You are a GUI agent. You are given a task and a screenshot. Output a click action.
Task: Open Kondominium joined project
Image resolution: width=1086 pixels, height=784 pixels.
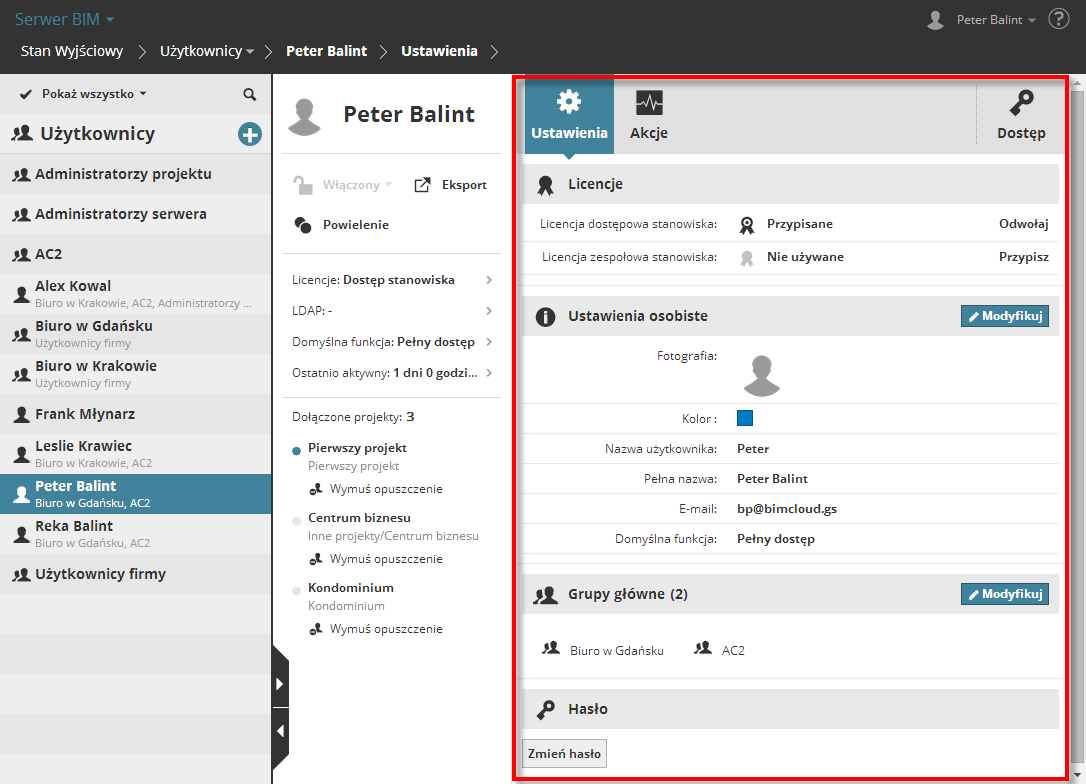[x=351, y=588]
